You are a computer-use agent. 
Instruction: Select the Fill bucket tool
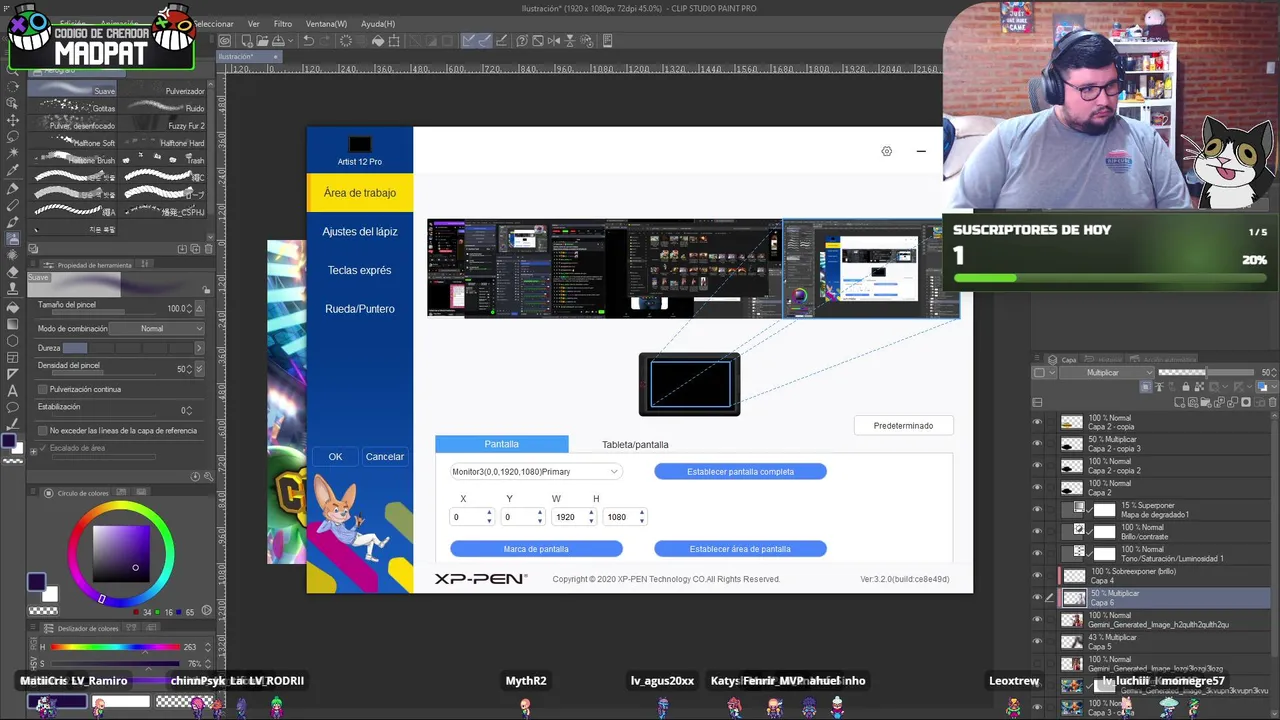pyautogui.click(x=12, y=307)
